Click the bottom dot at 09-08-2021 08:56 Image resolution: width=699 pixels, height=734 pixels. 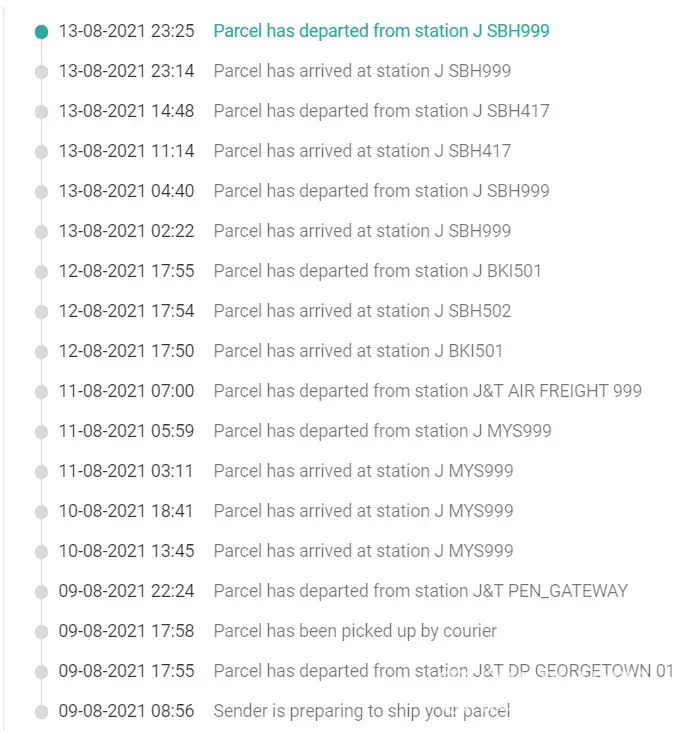41,712
